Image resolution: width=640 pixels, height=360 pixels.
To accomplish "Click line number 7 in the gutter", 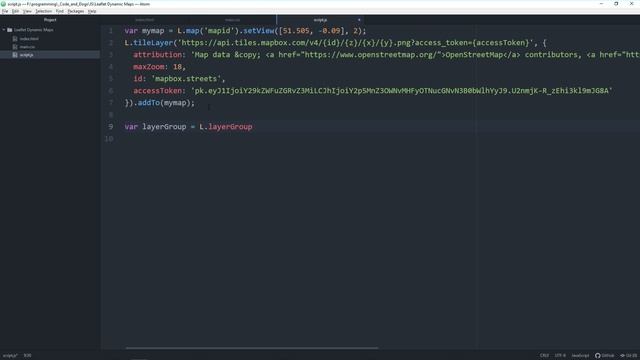I will pyautogui.click(x=111, y=102).
